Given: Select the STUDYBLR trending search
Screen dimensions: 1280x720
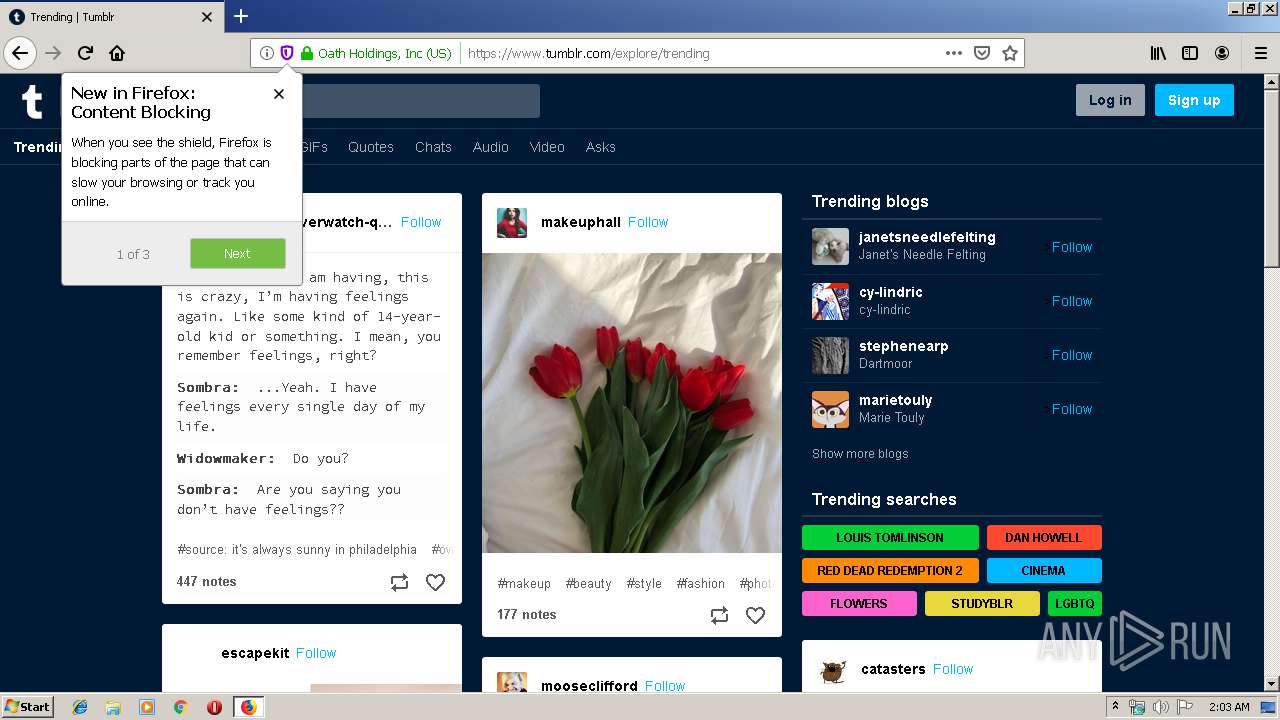Looking at the screenshot, I should [982, 603].
